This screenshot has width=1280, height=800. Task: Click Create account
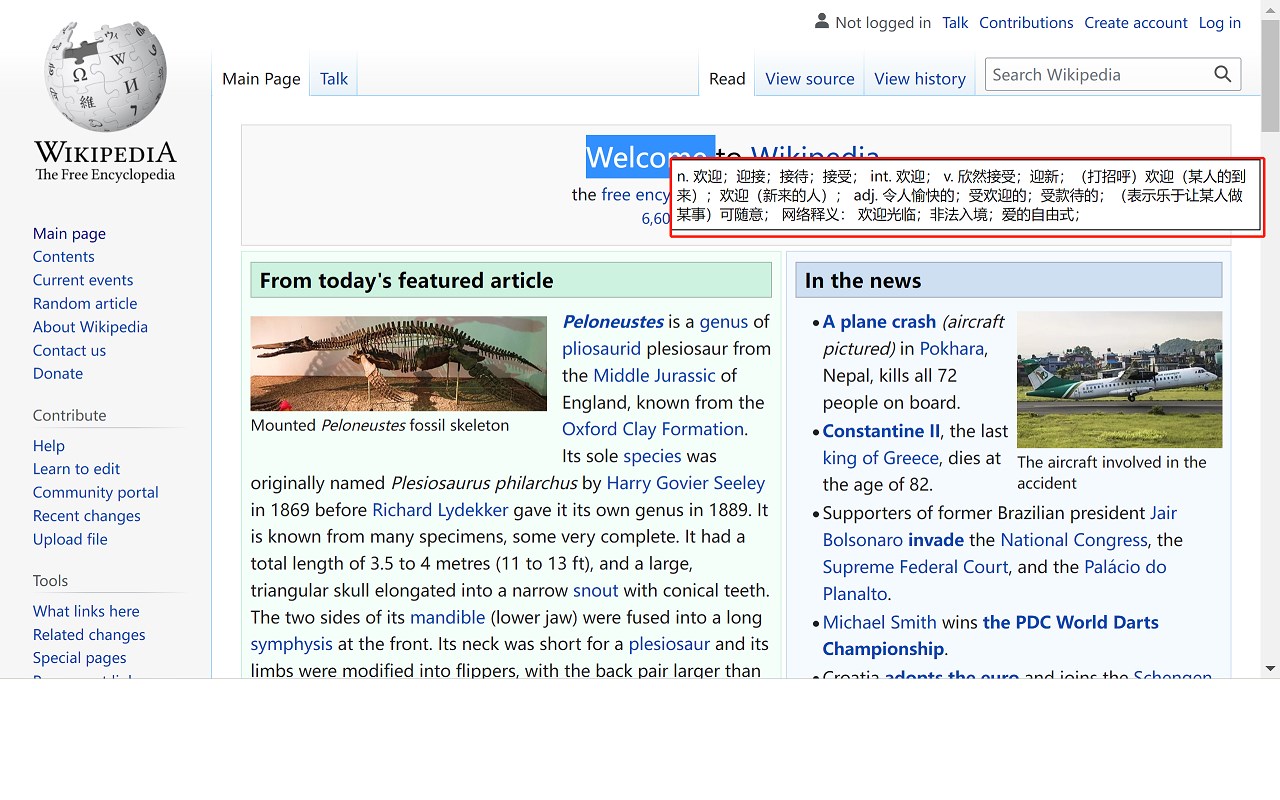tap(1136, 22)
